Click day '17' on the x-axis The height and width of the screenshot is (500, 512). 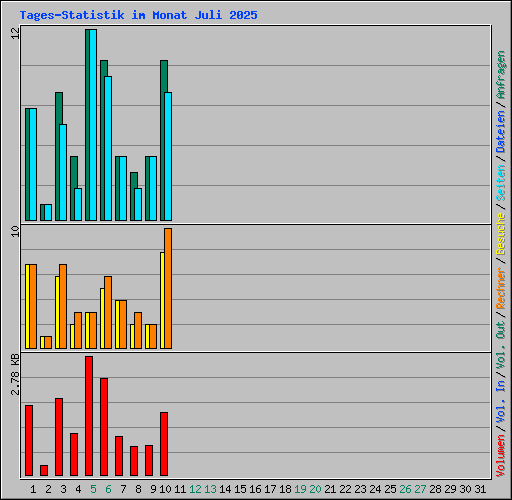click(270, 489)
